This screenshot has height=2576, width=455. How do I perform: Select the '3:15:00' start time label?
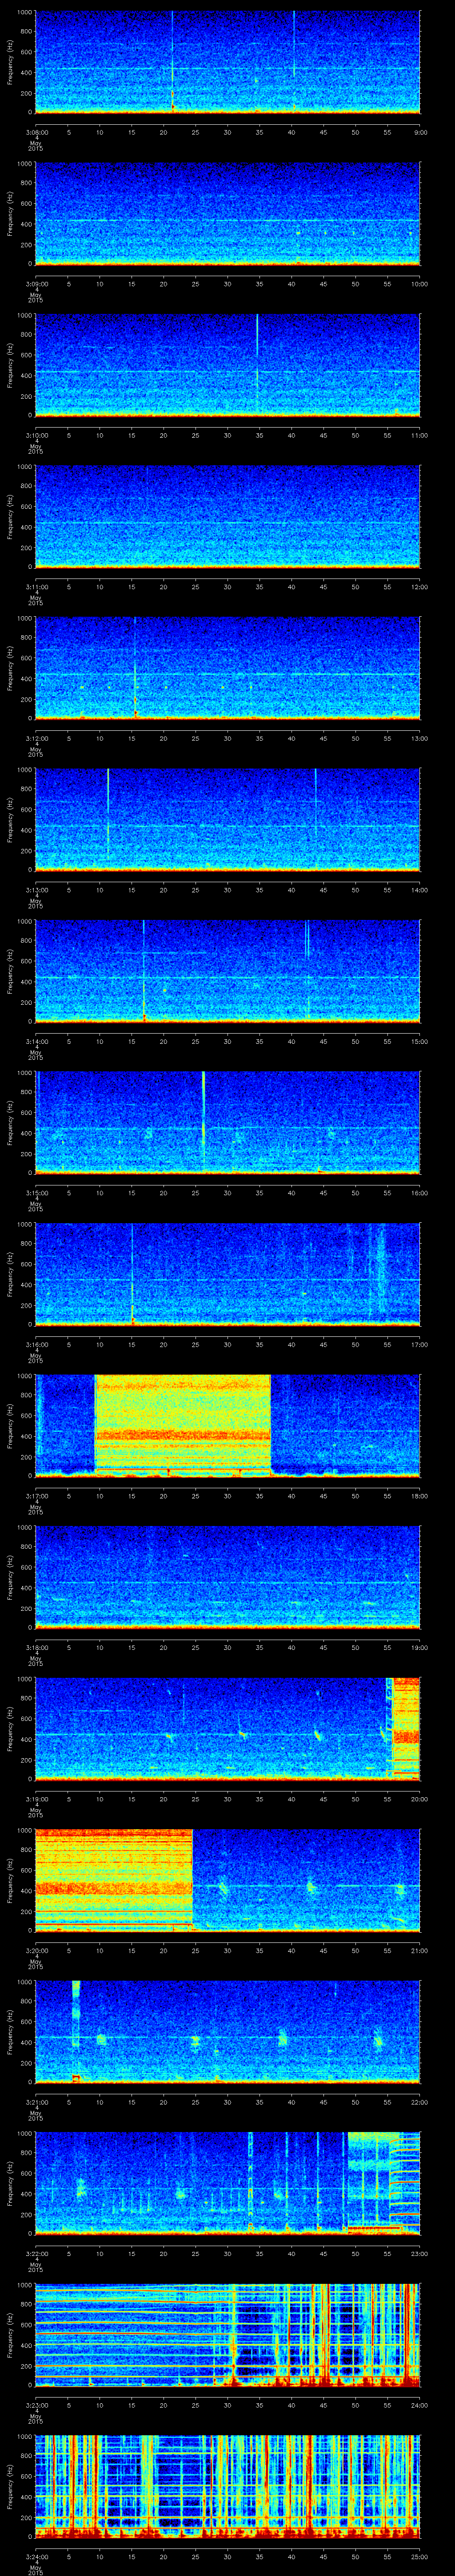coord(36,1192)
